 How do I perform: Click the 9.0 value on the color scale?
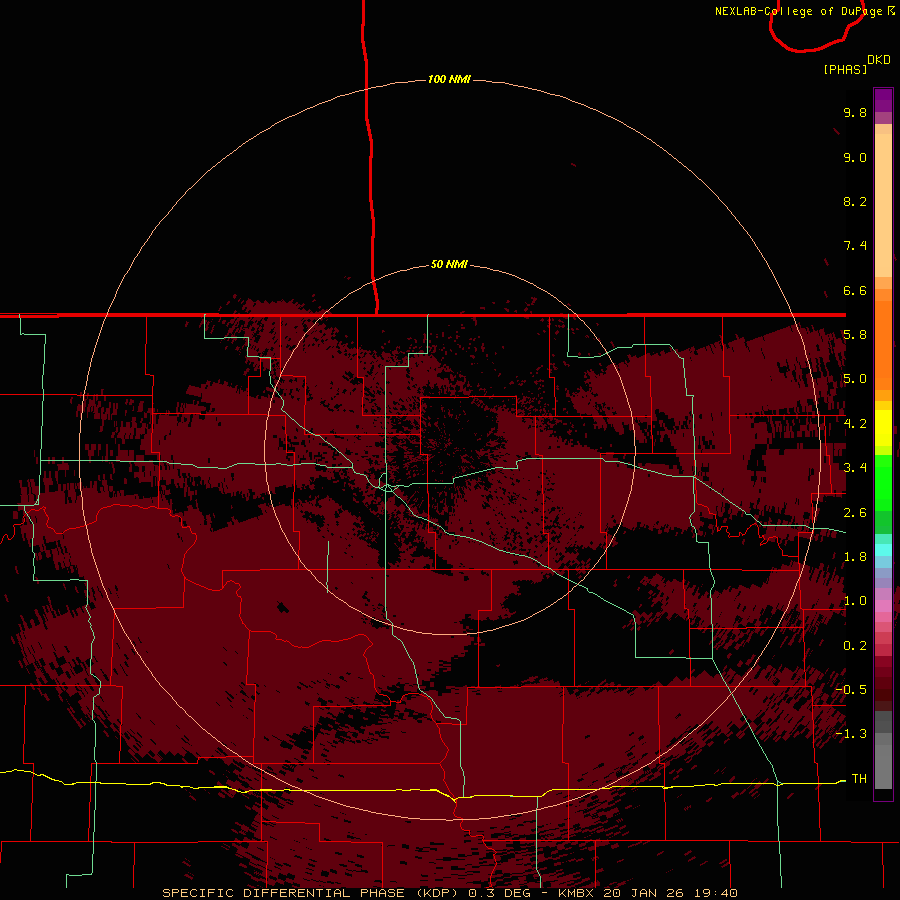pos(855,157)
